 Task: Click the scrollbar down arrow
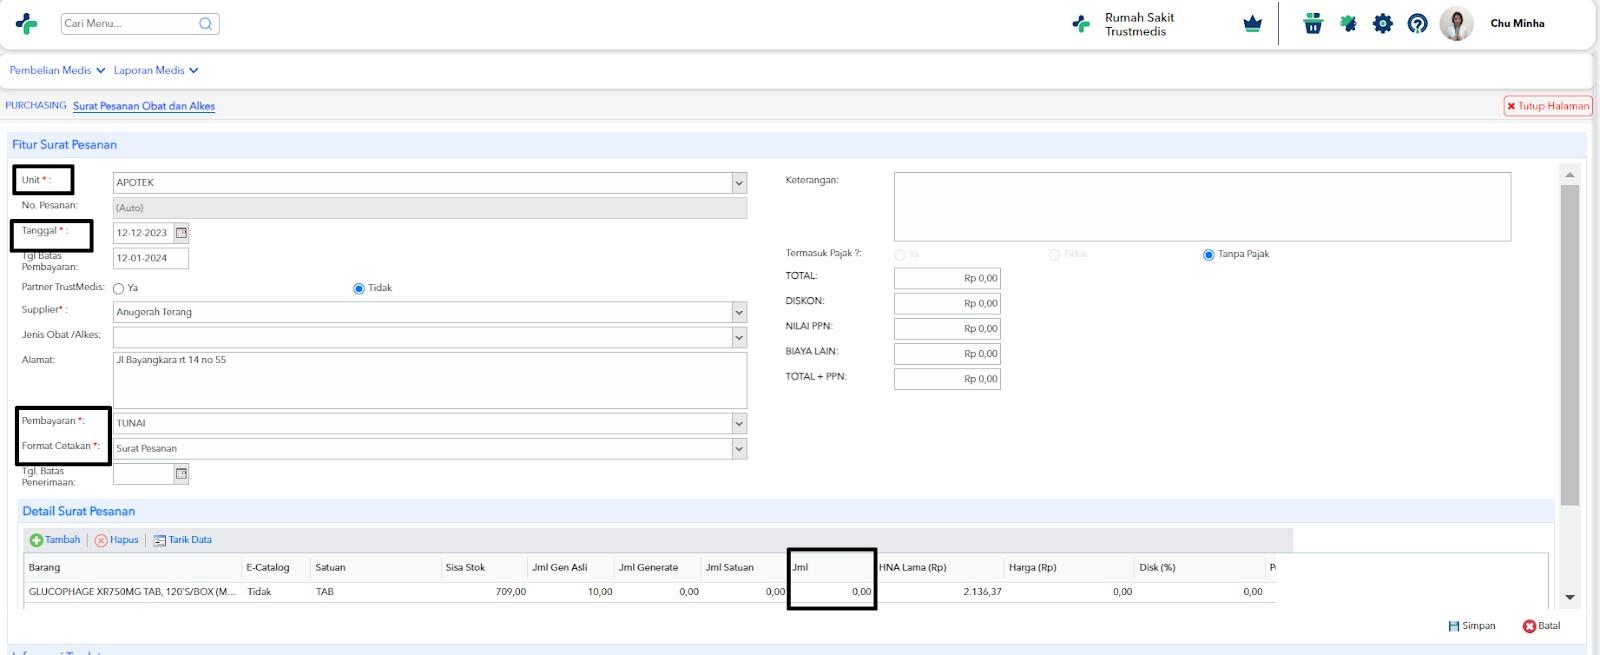coord(1569,597)
